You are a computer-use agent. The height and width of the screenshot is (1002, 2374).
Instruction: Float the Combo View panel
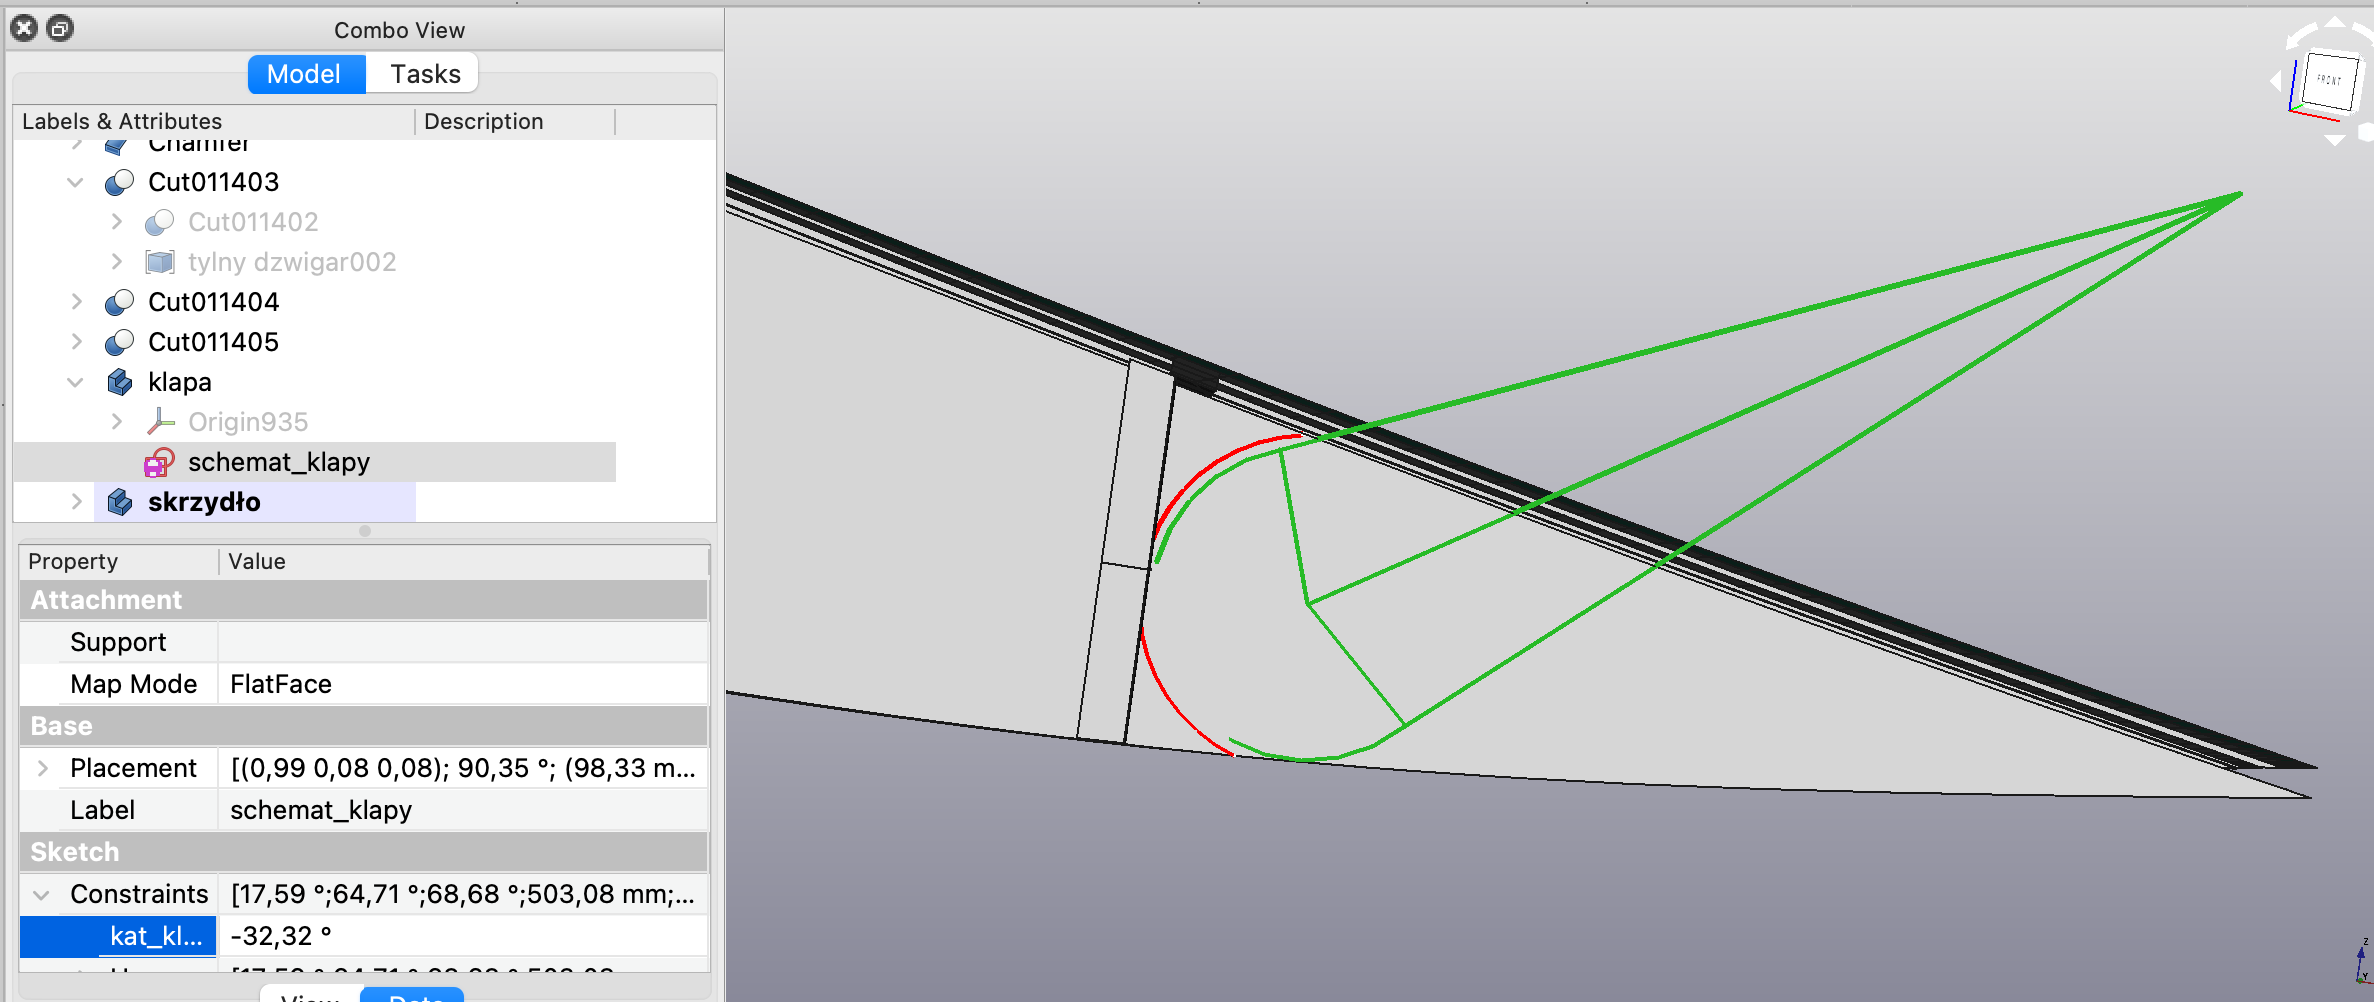pos(60,29)
